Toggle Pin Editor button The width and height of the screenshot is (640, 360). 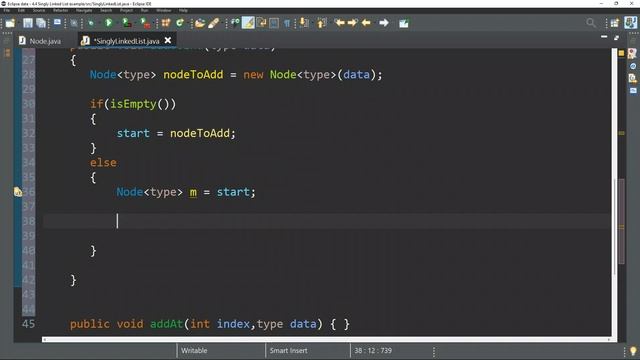404,23
